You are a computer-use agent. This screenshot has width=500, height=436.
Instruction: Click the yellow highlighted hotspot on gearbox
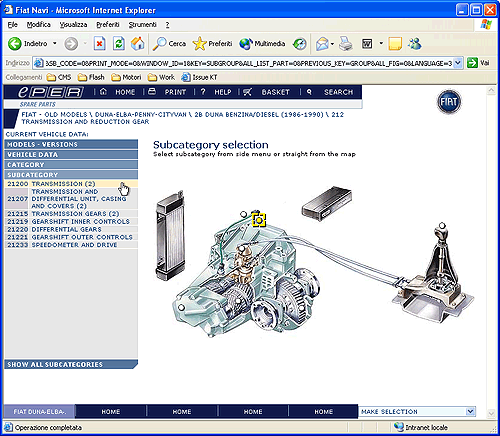click(x=259, y=220)
